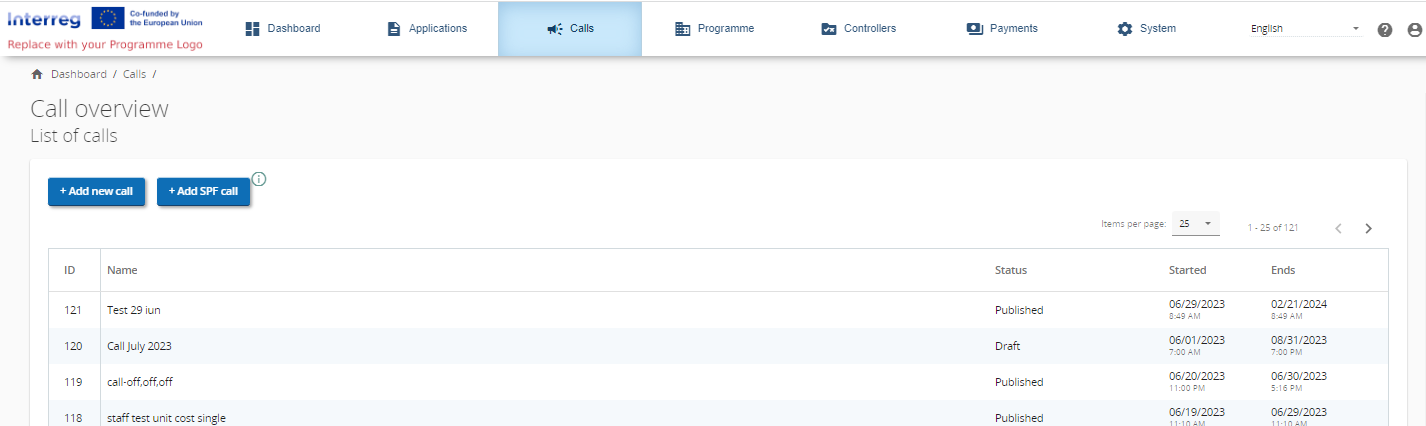Click the Calls breadcrumb link

[x=134, y=74]
